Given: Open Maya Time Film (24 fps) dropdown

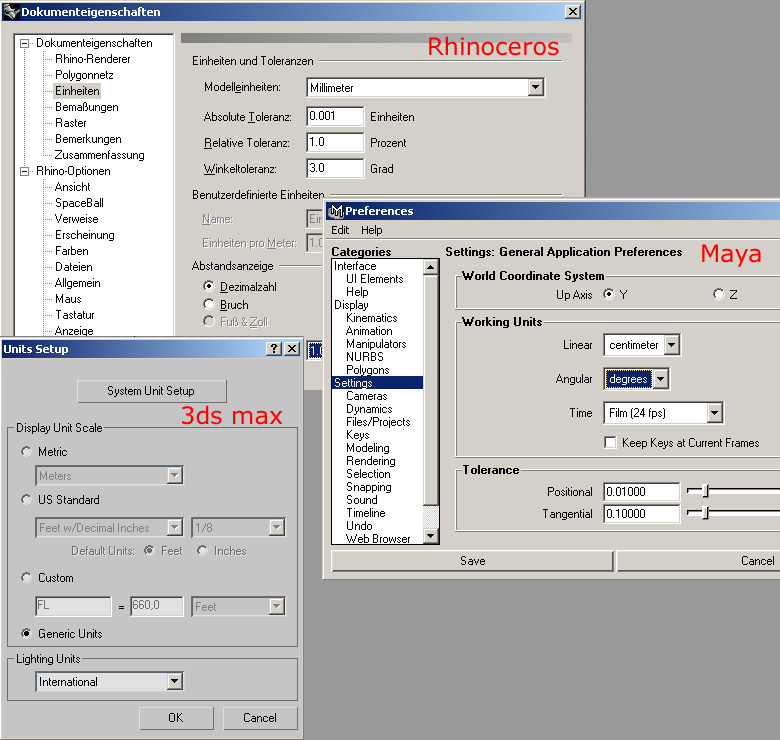Looking at the screenshot, I should point(714,413).
